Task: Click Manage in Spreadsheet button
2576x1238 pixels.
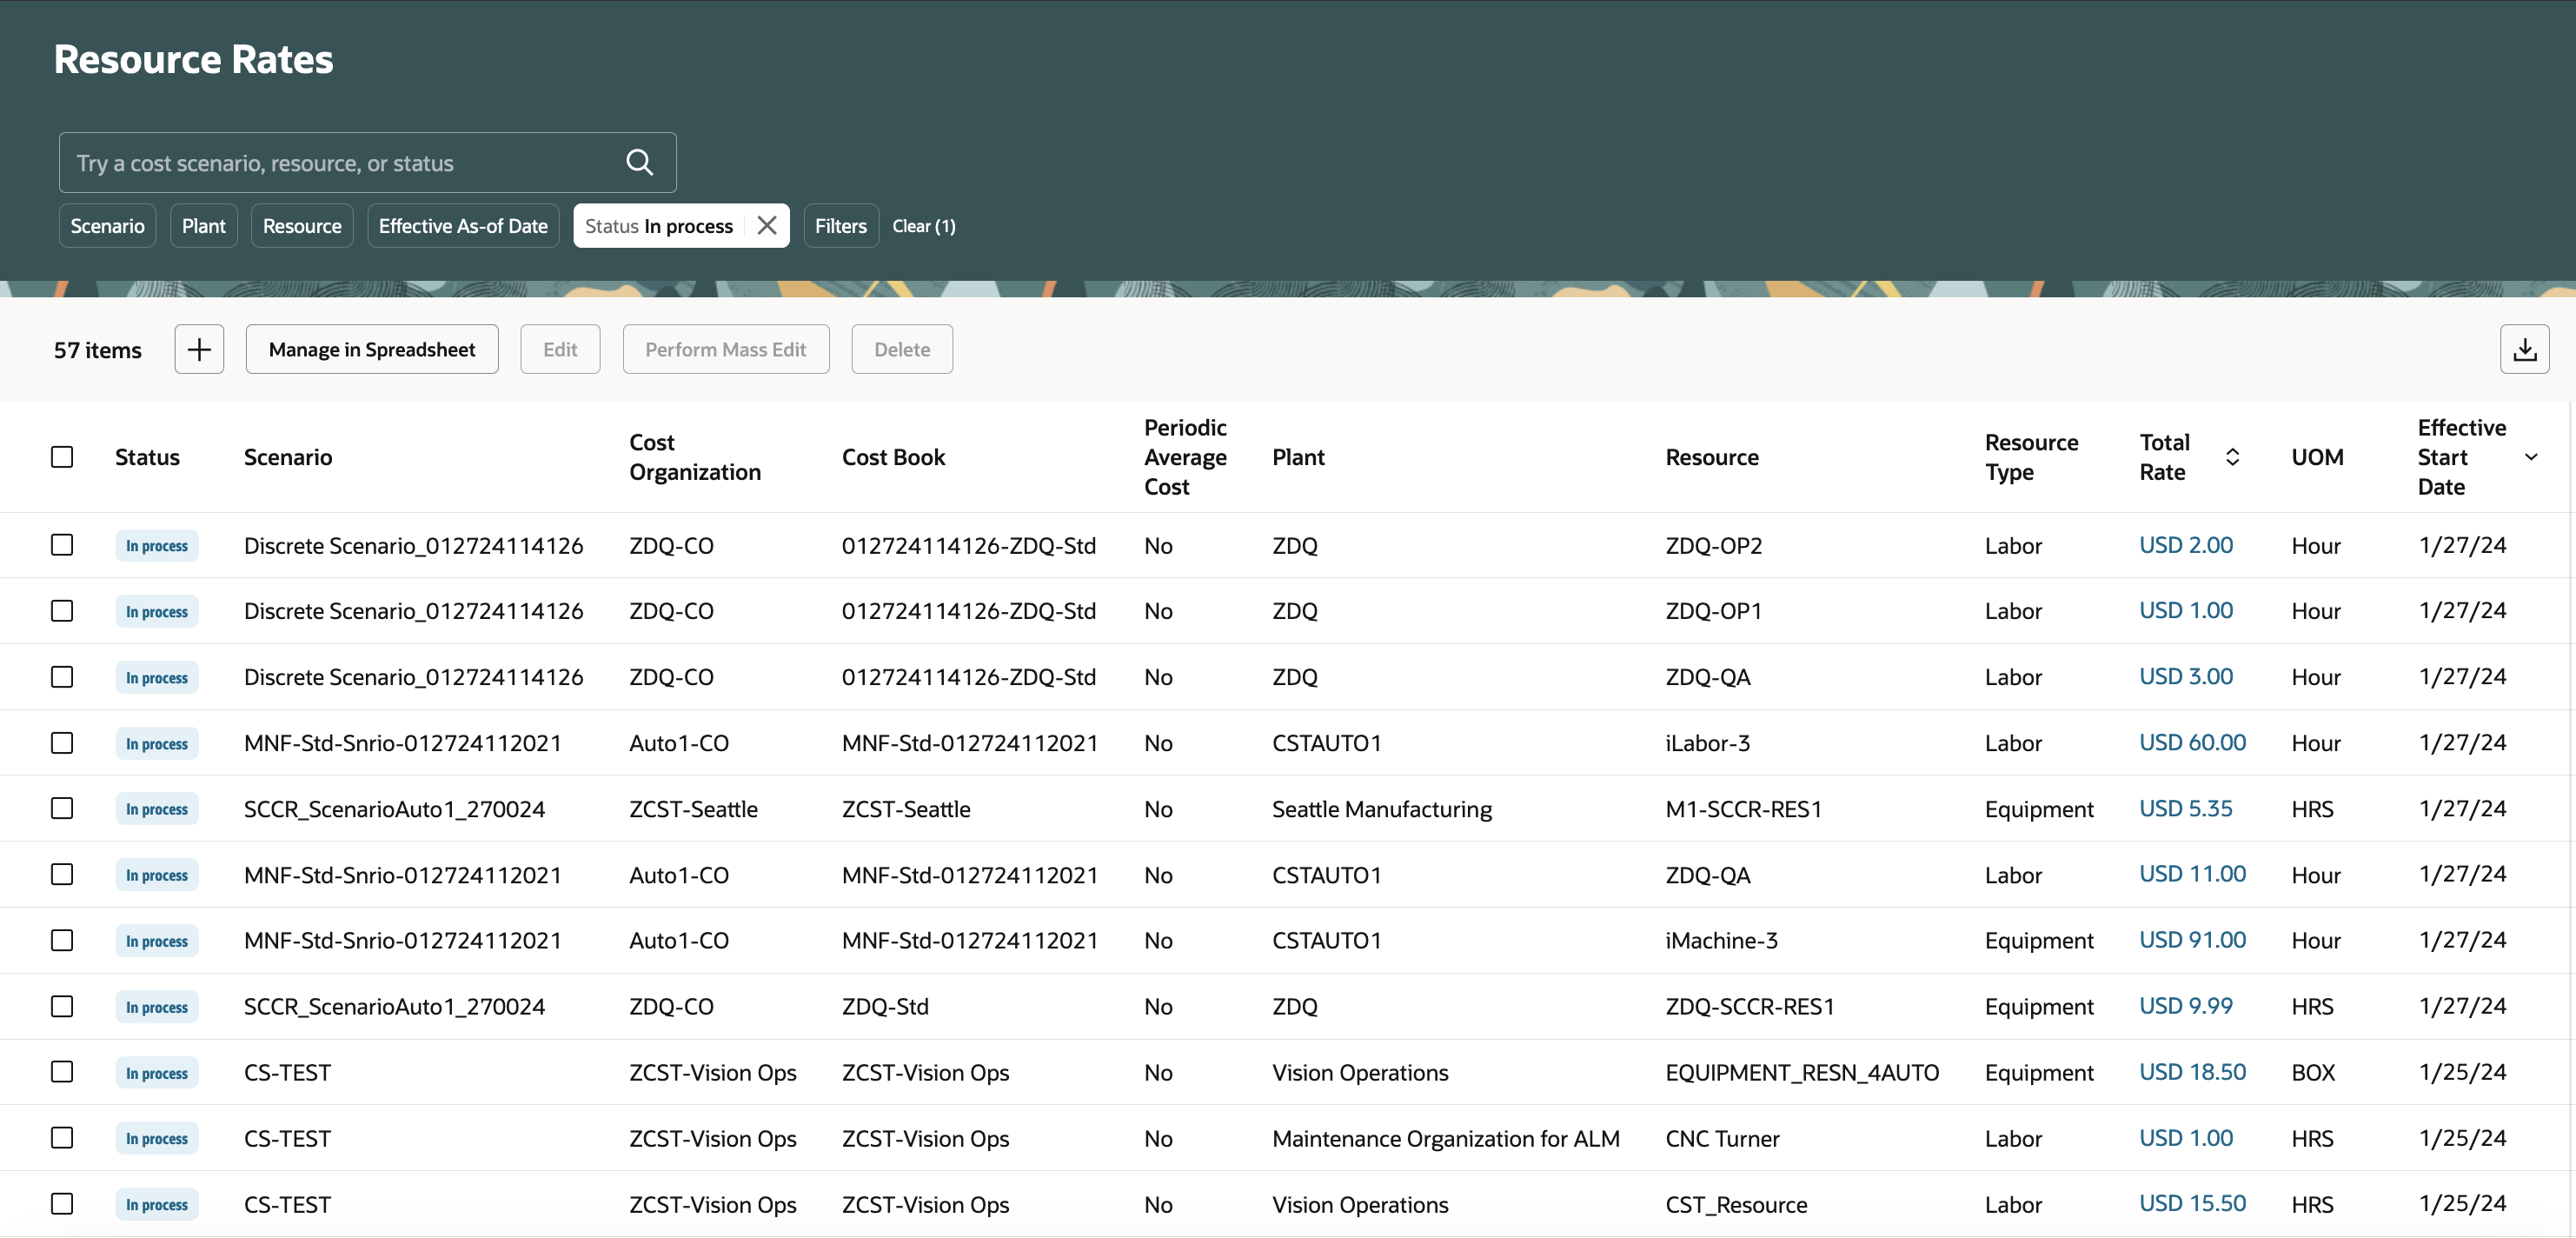Action: pyautogui.click(x=371, y=349)
